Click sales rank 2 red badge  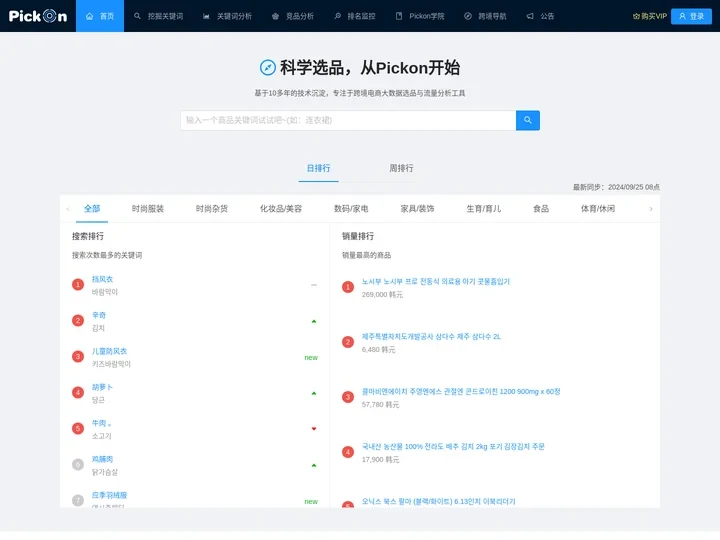[x=348, y=343]
